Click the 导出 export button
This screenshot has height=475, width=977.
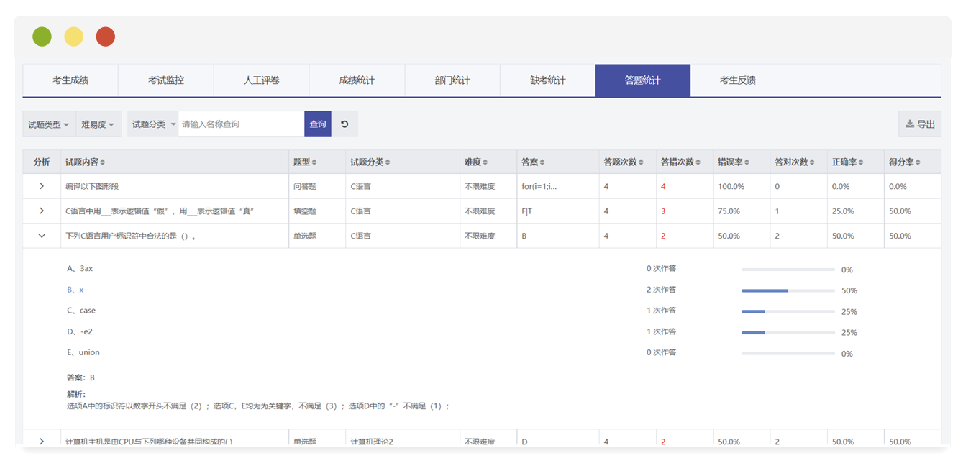coord(919,124)
